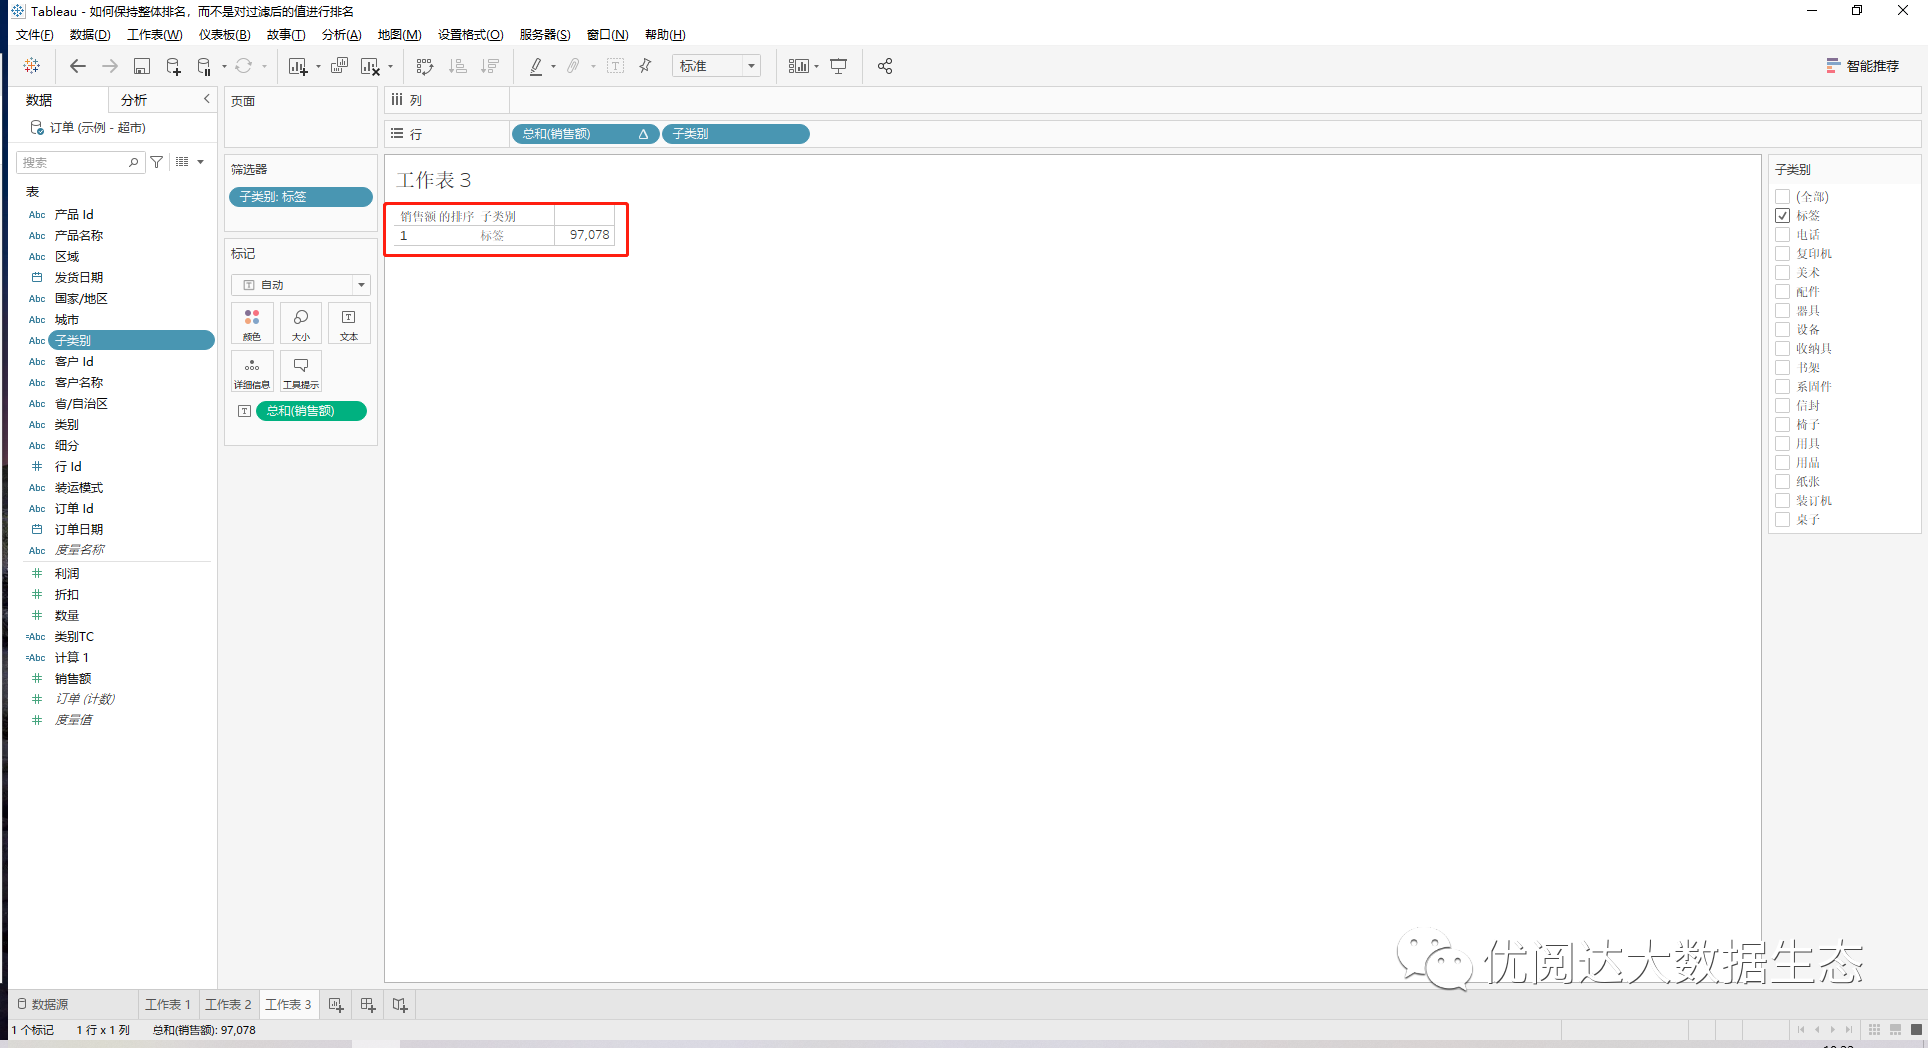Collapse the data pane arrow
This screenshot has width=1928, height=1048.
click(x=207, y=99)
